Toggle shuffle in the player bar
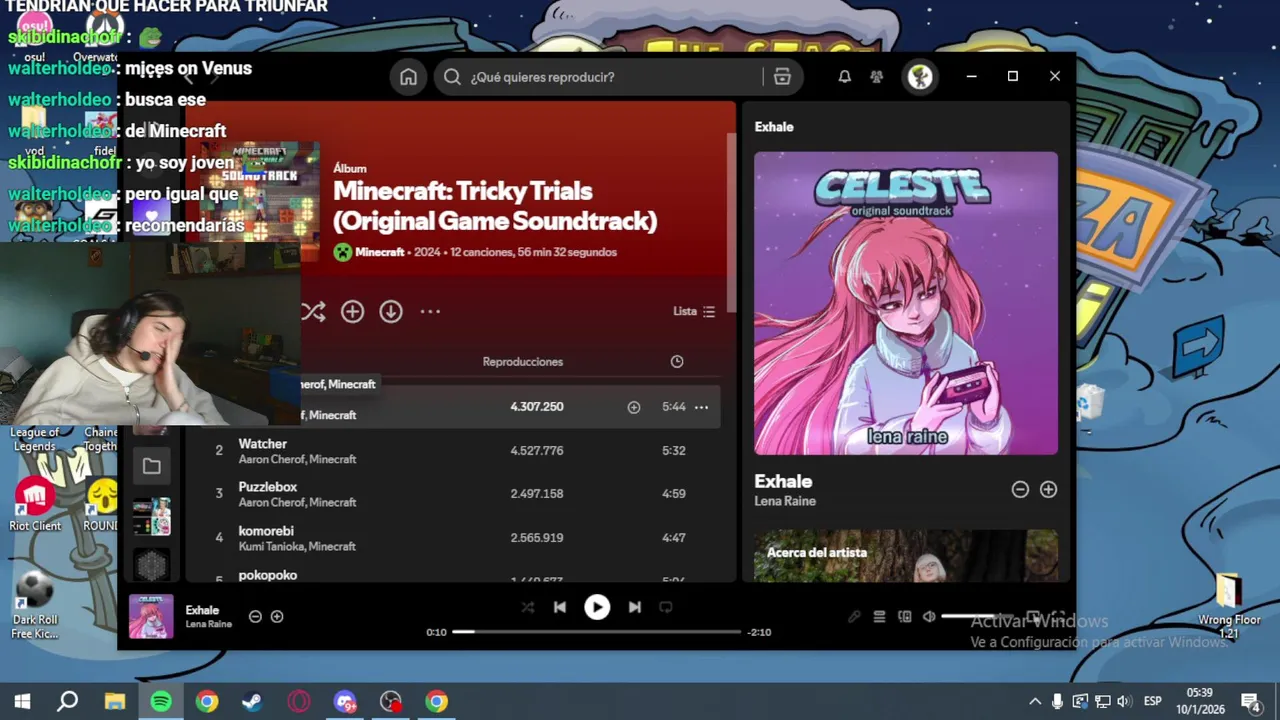This screenshot has width=1280, height=720. [x=528, y=607]
